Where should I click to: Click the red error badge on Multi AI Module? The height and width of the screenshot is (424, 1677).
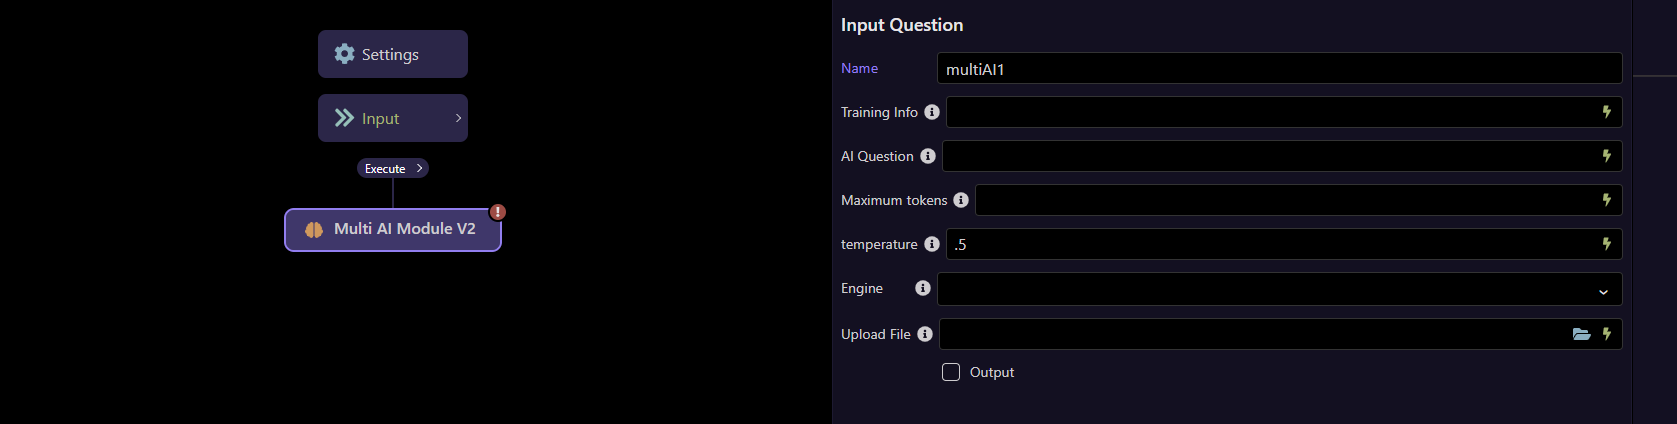click(x=497, y=212)
